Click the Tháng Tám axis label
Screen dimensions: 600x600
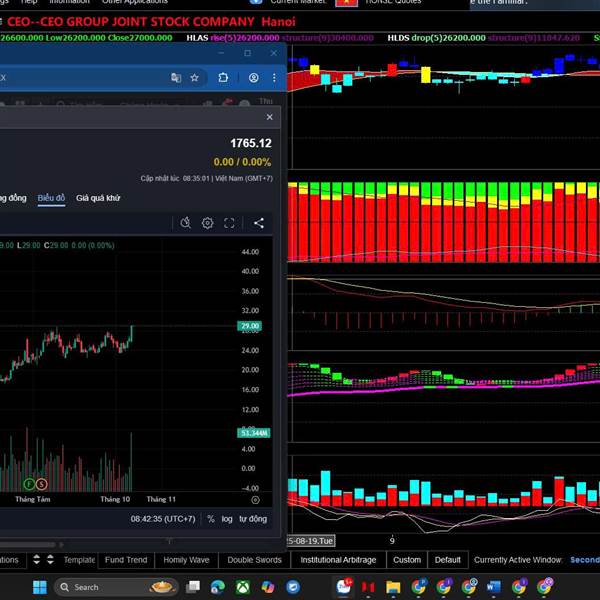click(33, 499)
